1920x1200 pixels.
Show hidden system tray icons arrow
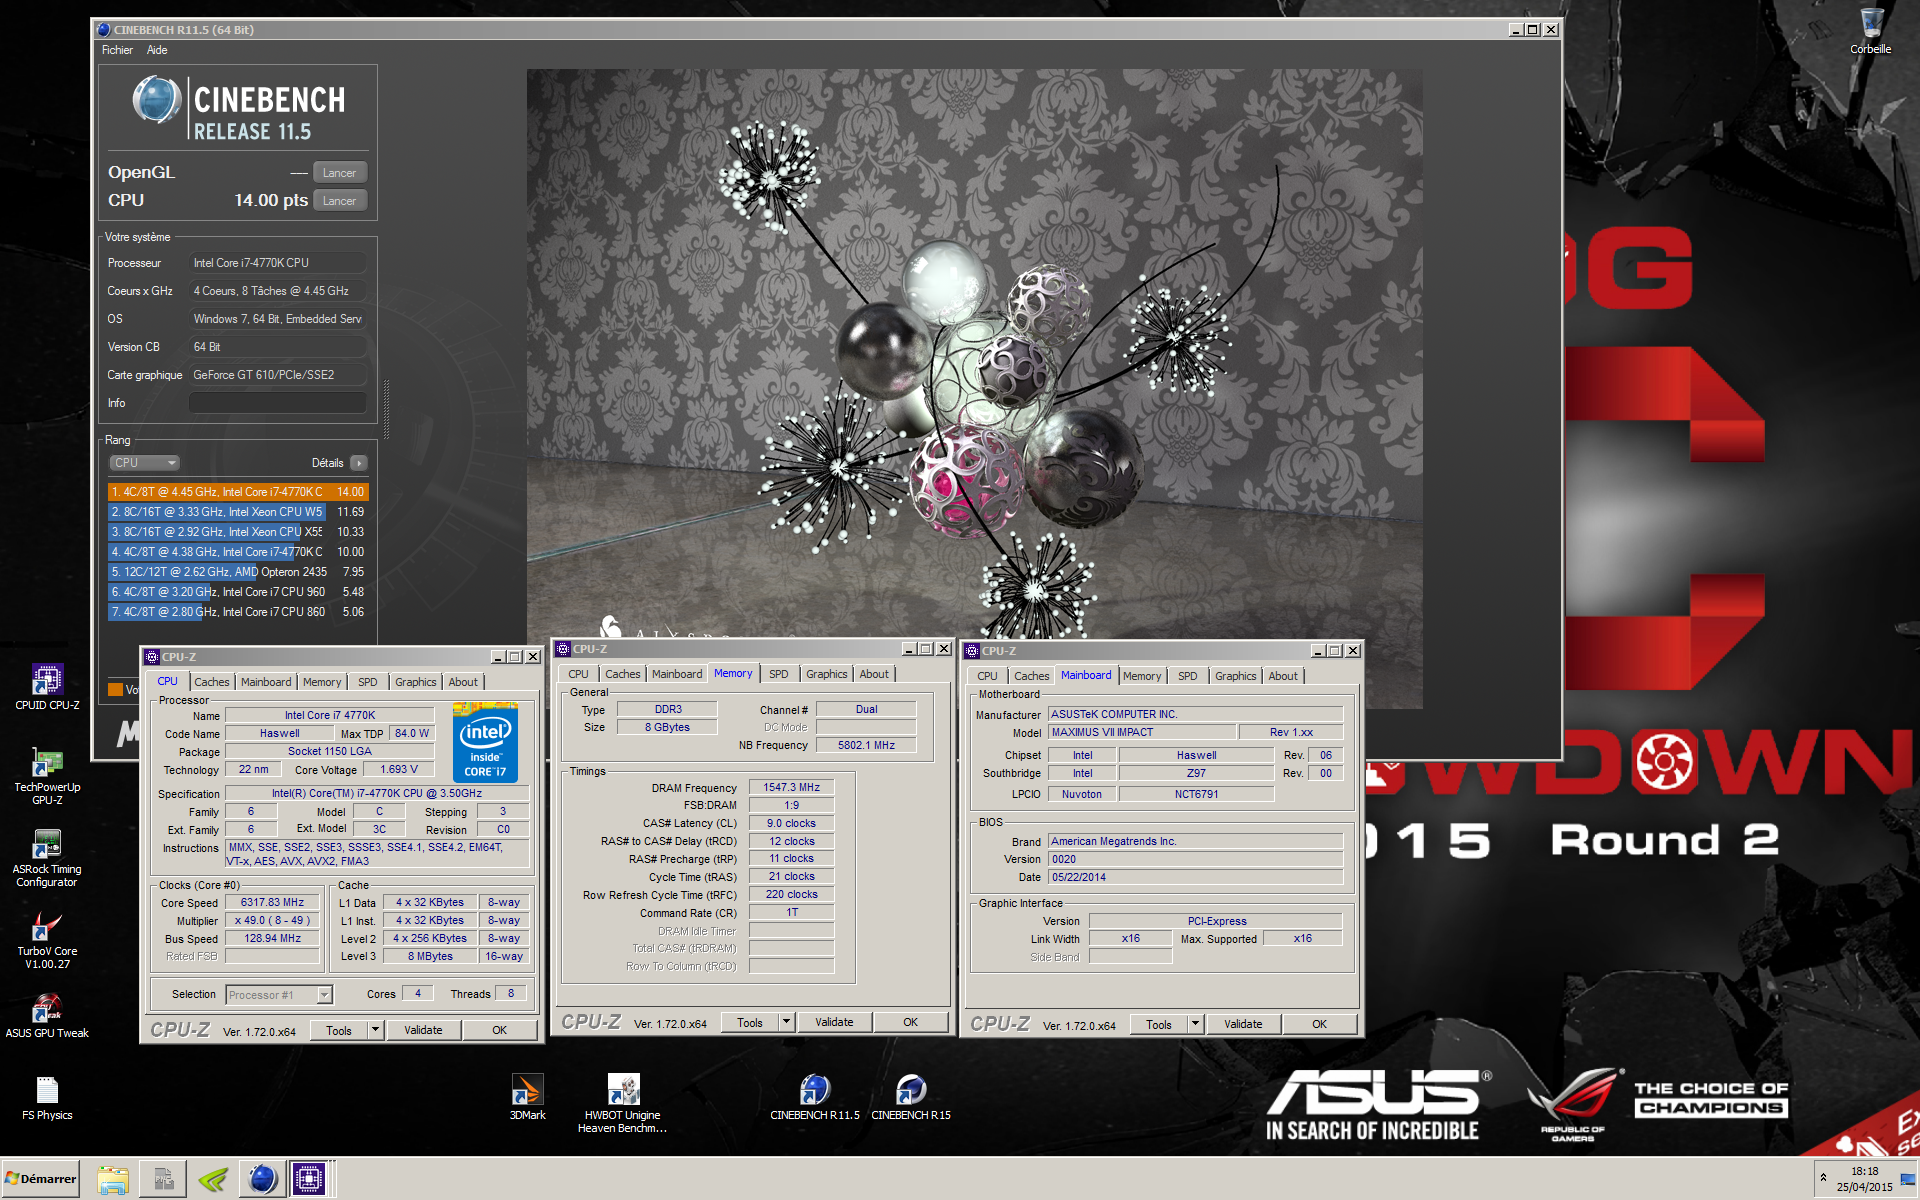pos(1823,1178)
